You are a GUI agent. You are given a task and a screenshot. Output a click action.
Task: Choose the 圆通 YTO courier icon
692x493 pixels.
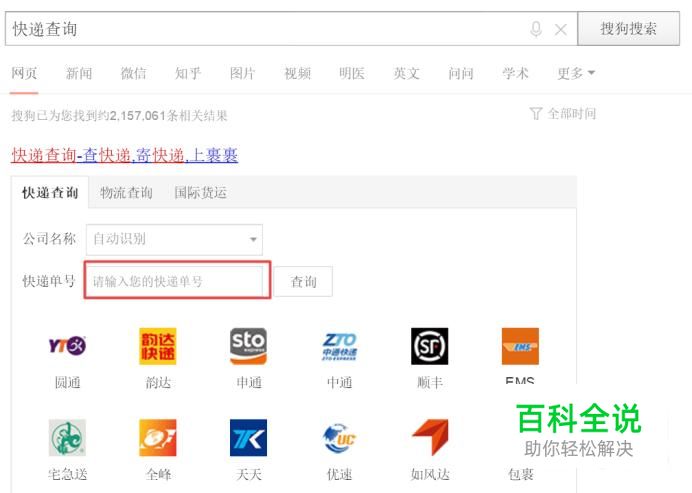click(67, 346)
